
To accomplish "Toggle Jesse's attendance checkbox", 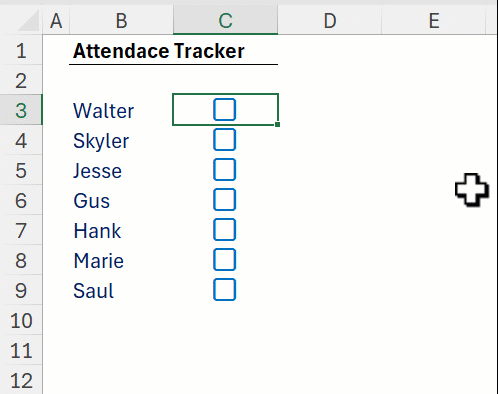I will click(224, 169).
